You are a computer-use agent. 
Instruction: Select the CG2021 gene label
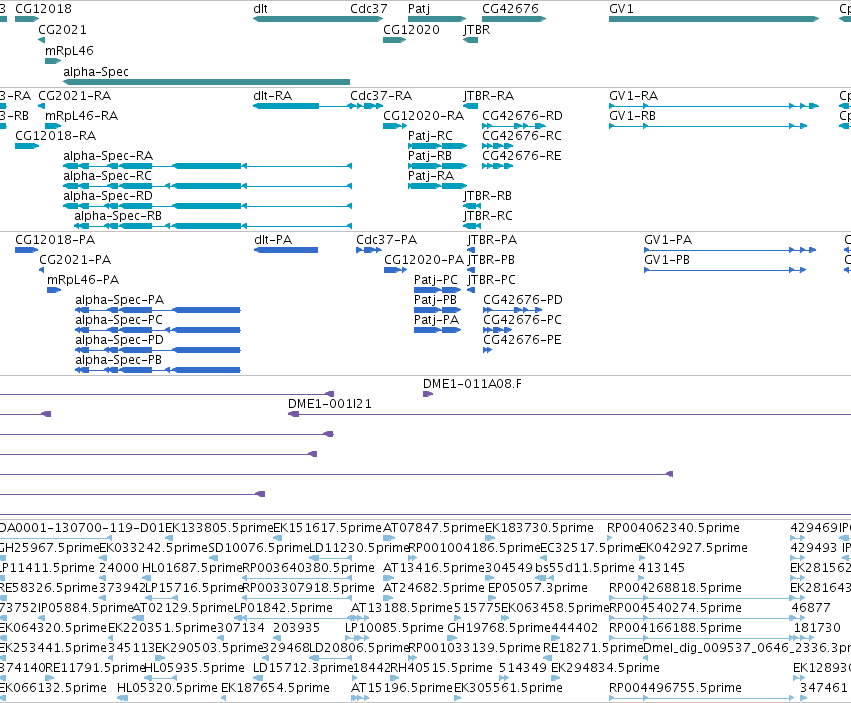[x=62, y=29]
